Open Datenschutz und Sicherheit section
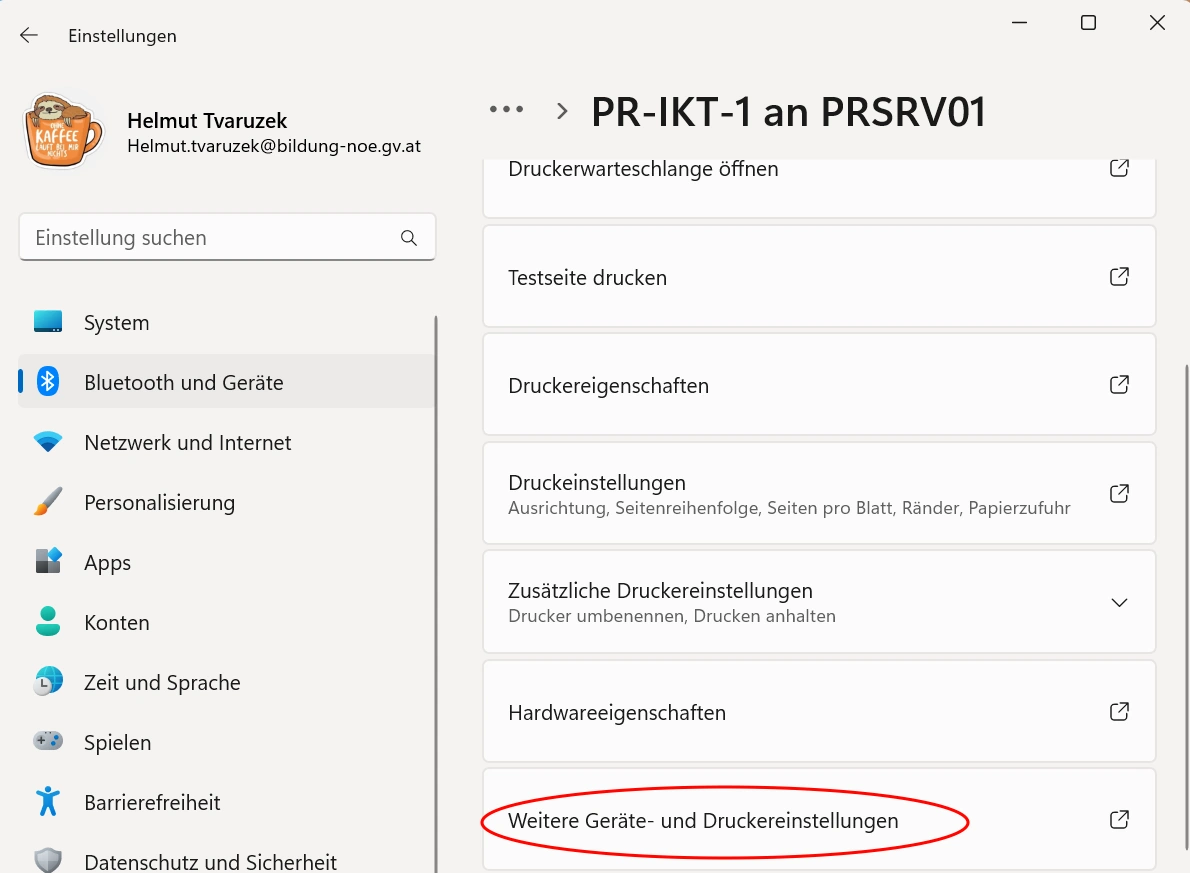Screen dimensions: 1190x873 (x=210, y=861)
